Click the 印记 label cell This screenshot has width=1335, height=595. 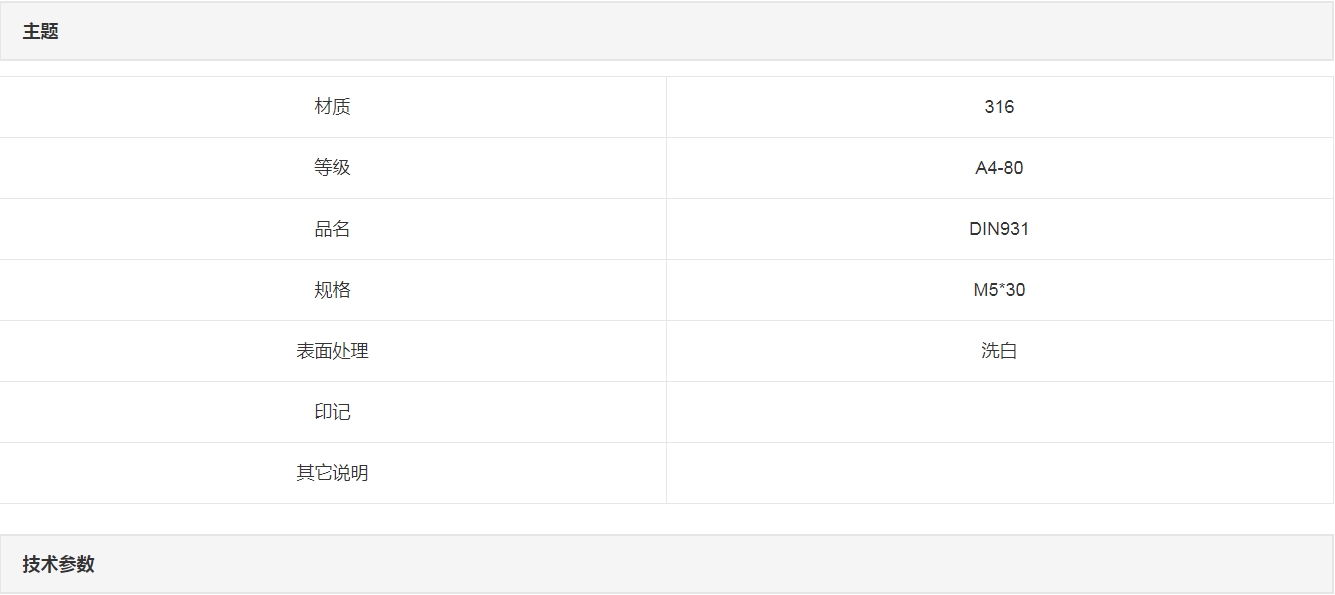pos(332,412)
